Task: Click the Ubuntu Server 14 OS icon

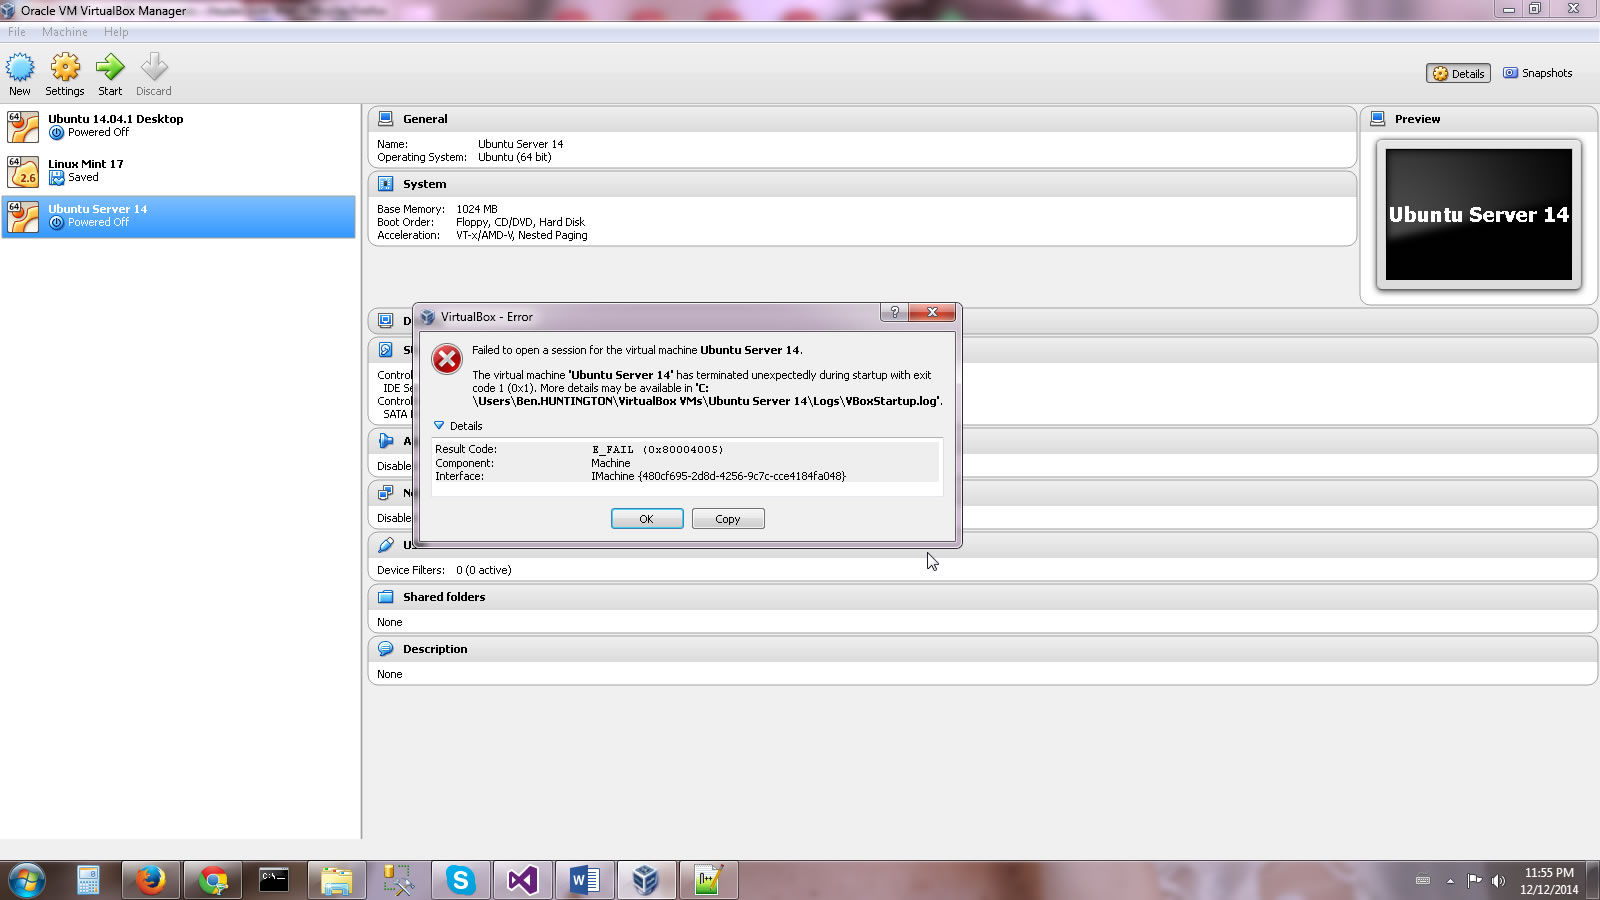Action: coord(23,216)
